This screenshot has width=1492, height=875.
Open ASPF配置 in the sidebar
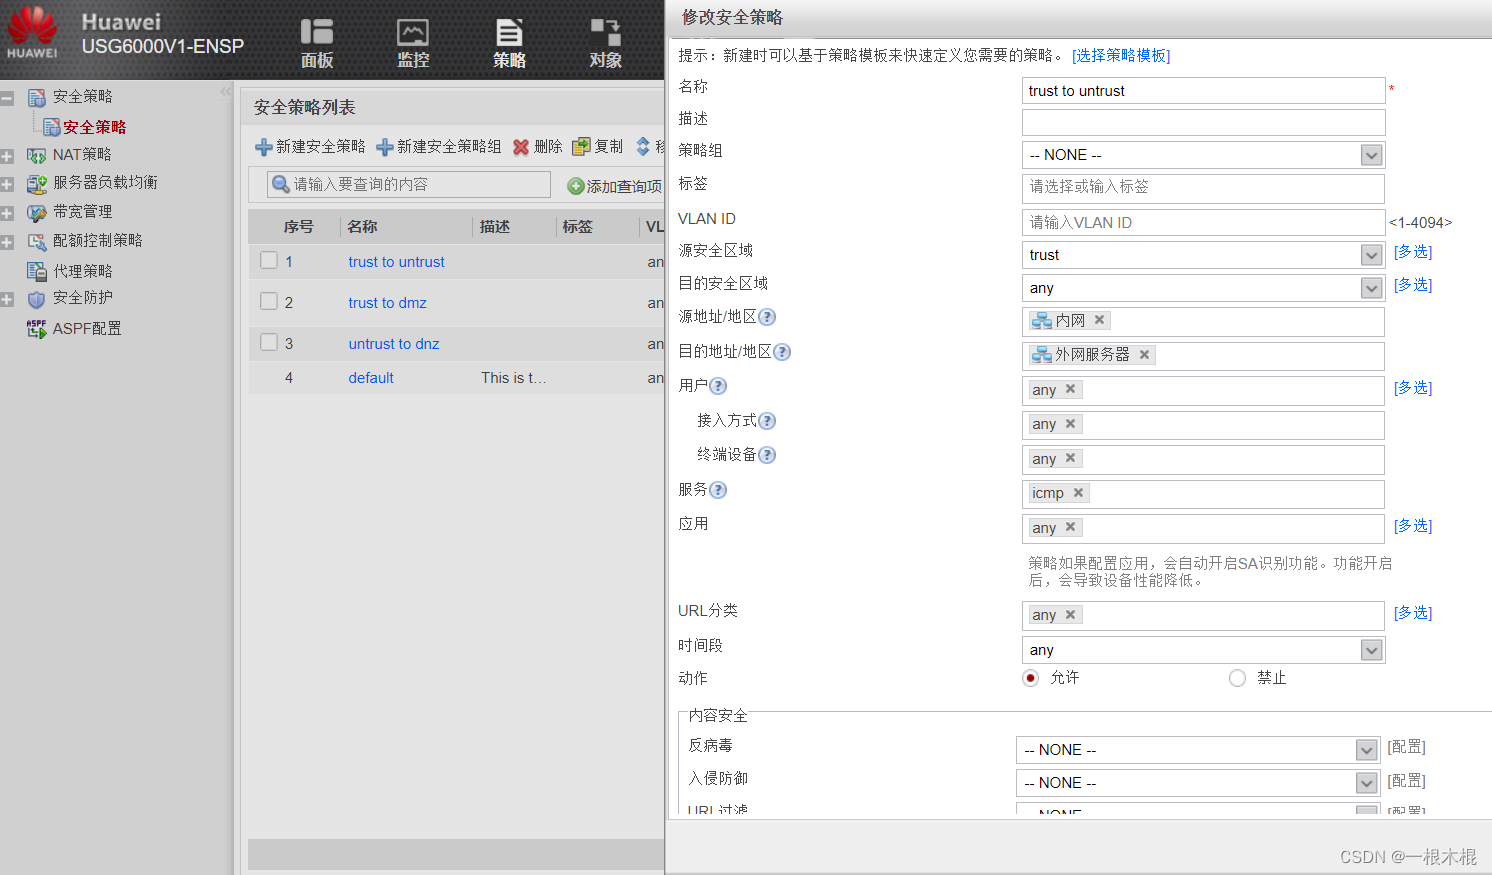coord(87,329)
